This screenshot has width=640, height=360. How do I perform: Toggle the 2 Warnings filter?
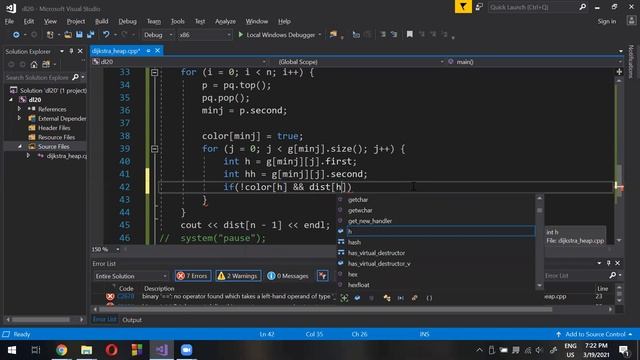point(238,276)
